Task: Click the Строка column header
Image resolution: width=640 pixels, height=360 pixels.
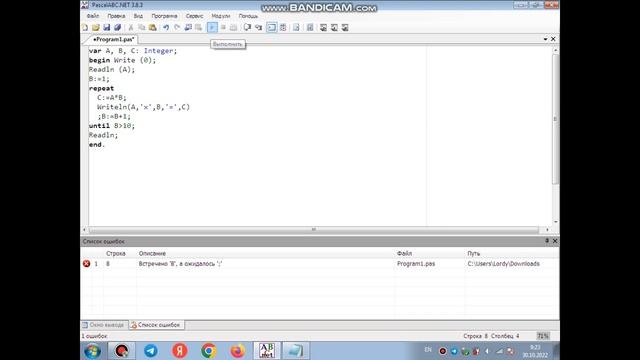Action: click(116, 253)
